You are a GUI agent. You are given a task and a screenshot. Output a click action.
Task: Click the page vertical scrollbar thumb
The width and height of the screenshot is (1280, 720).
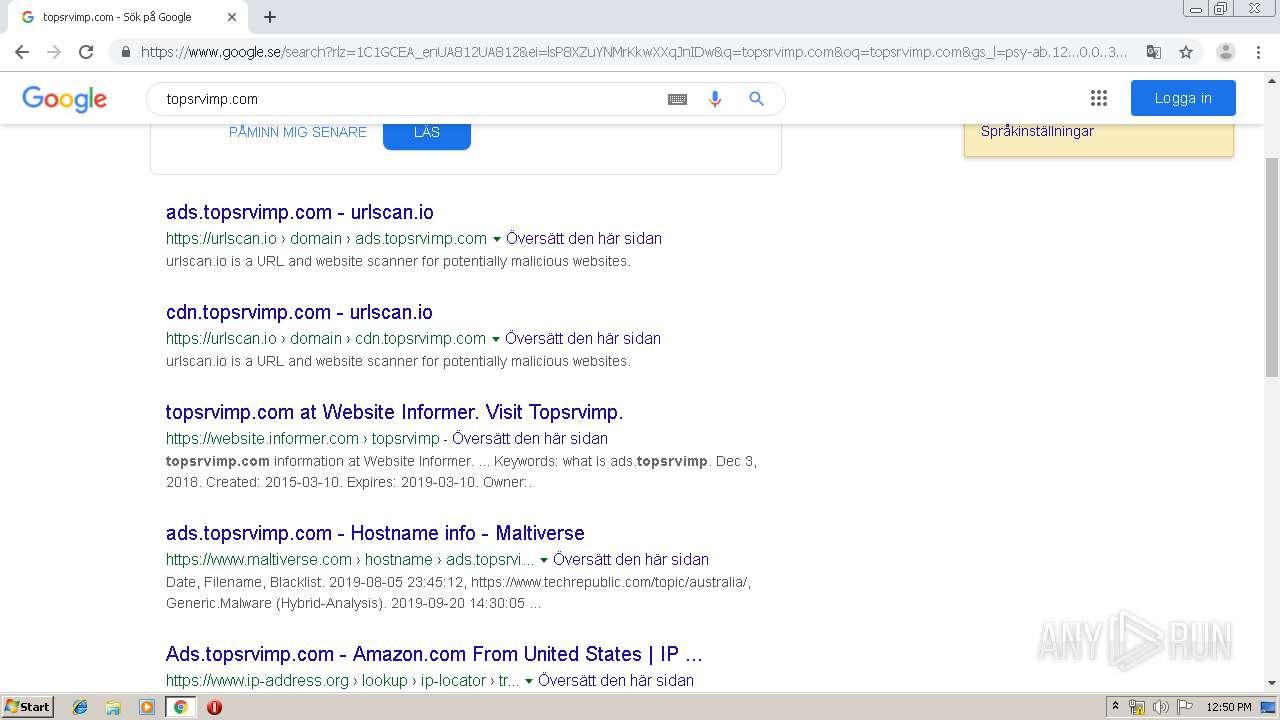[1272, 266]
